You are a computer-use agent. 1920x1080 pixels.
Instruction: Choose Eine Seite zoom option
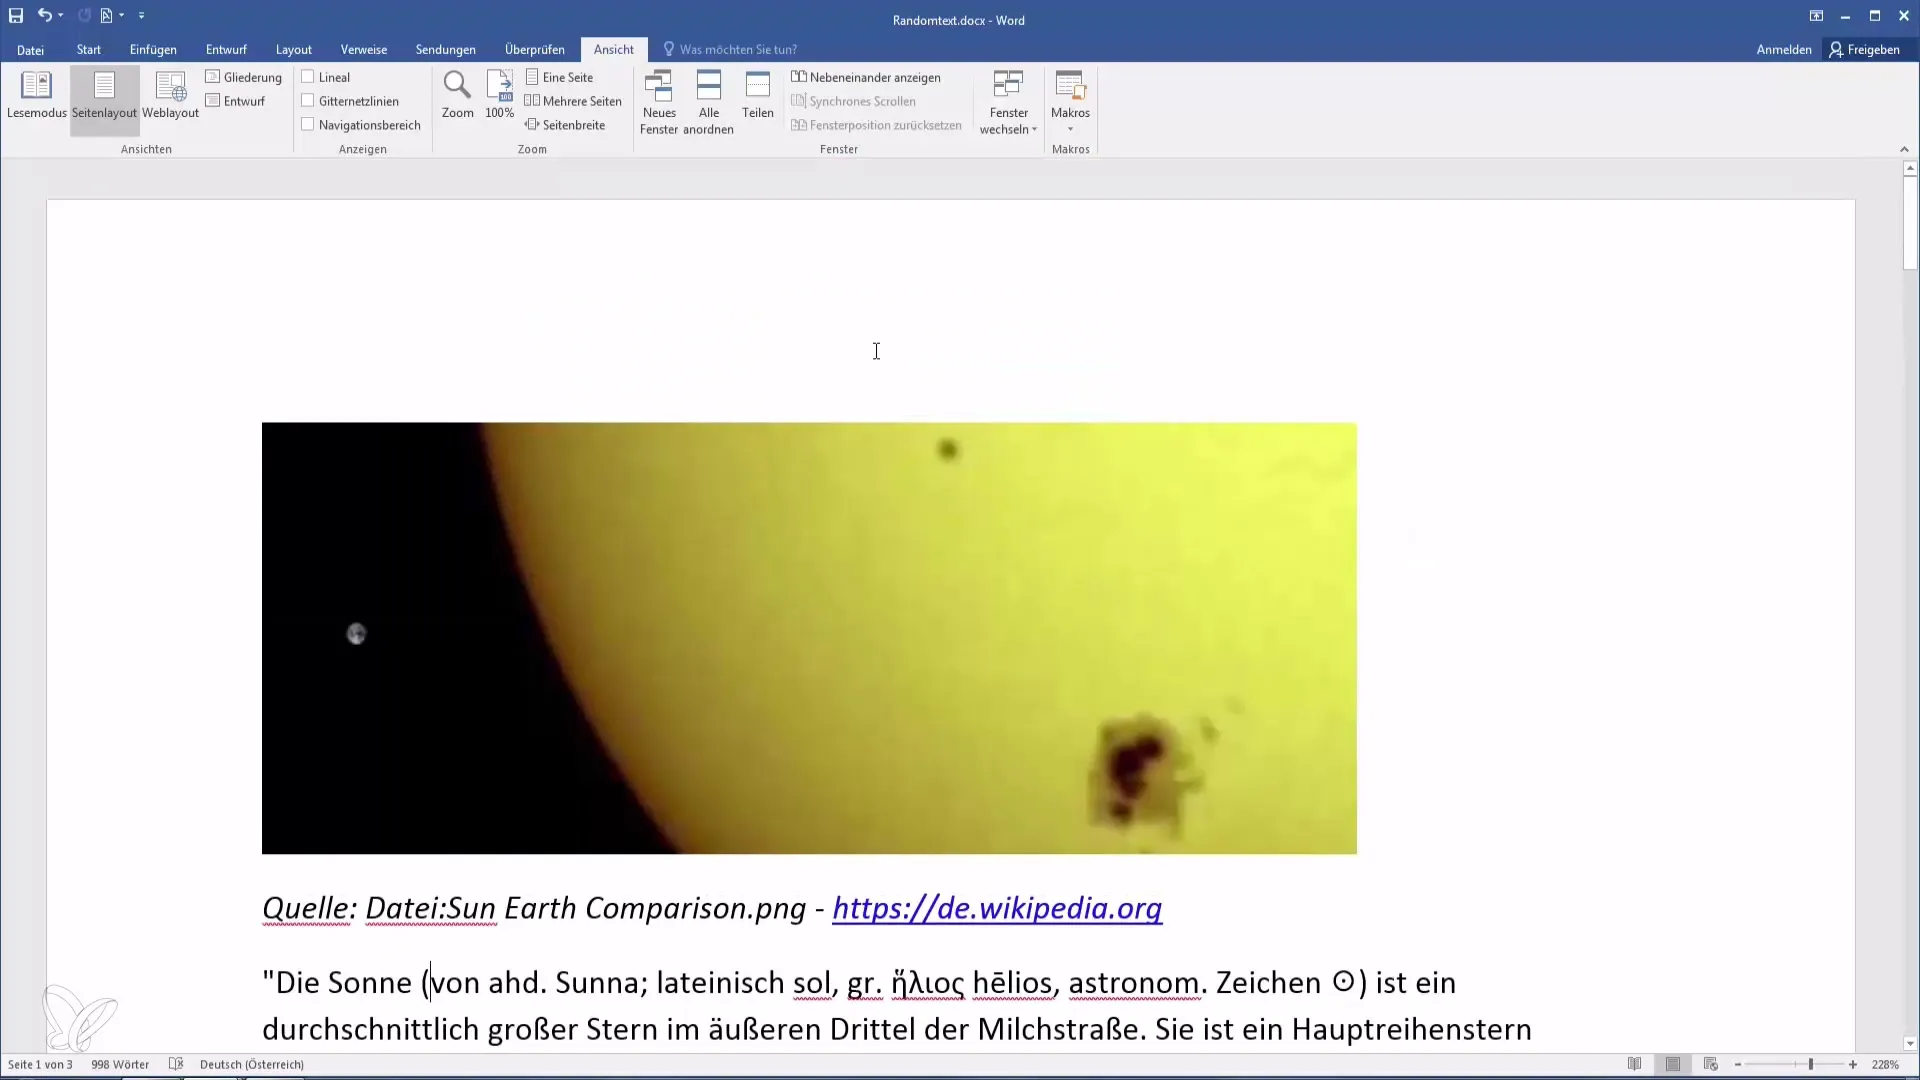tap(559, 77)
